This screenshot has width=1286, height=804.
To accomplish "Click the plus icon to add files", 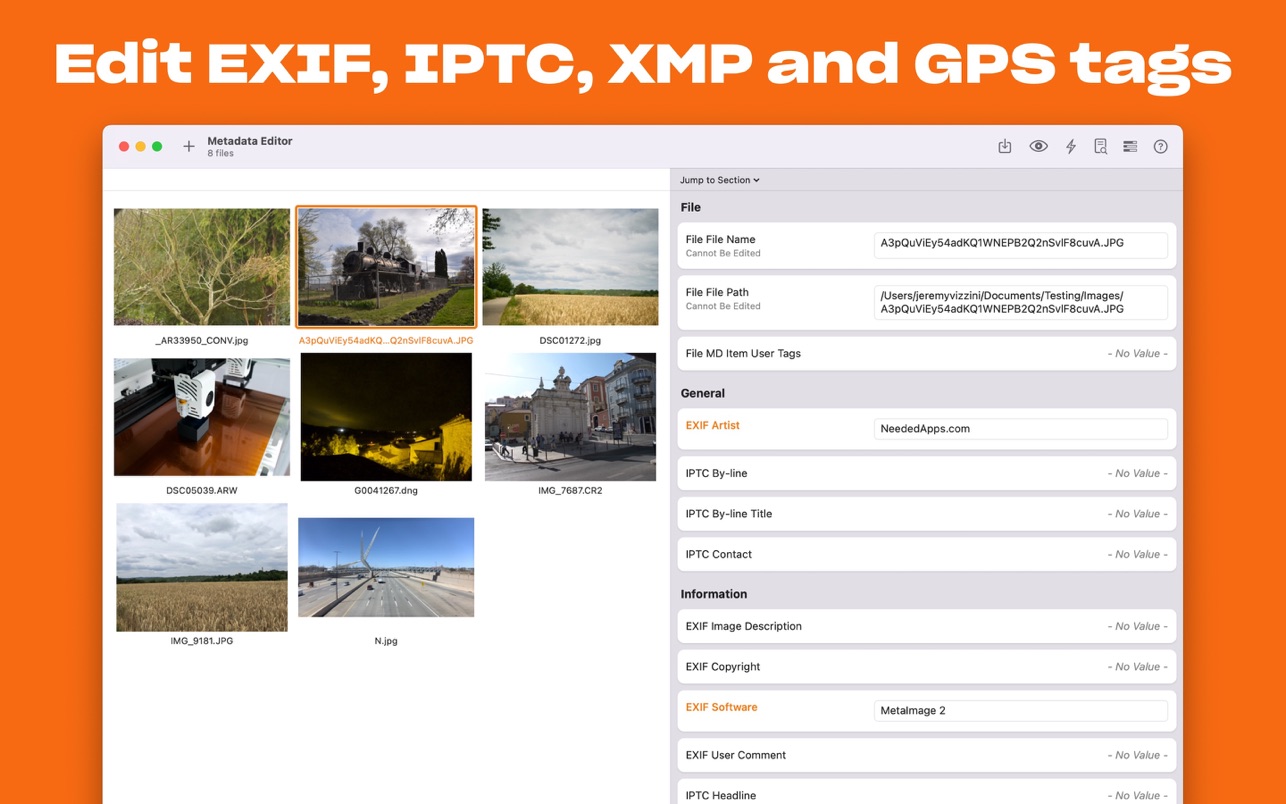I will (189, 147).
